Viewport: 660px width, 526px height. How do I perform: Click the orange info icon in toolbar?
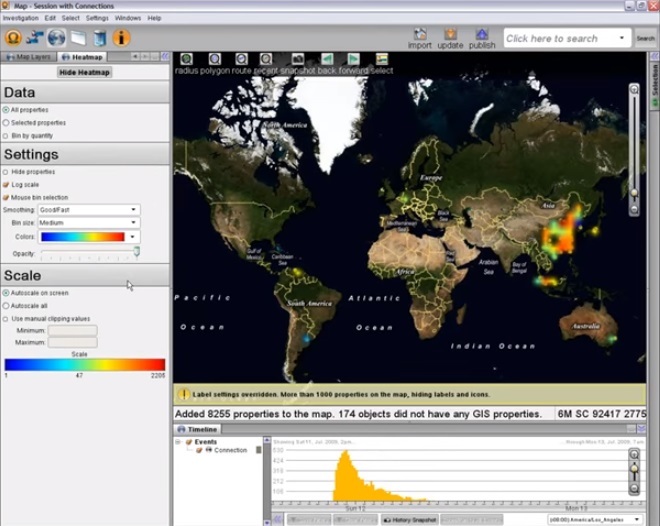pyautogui.click(x=122, y=38)
